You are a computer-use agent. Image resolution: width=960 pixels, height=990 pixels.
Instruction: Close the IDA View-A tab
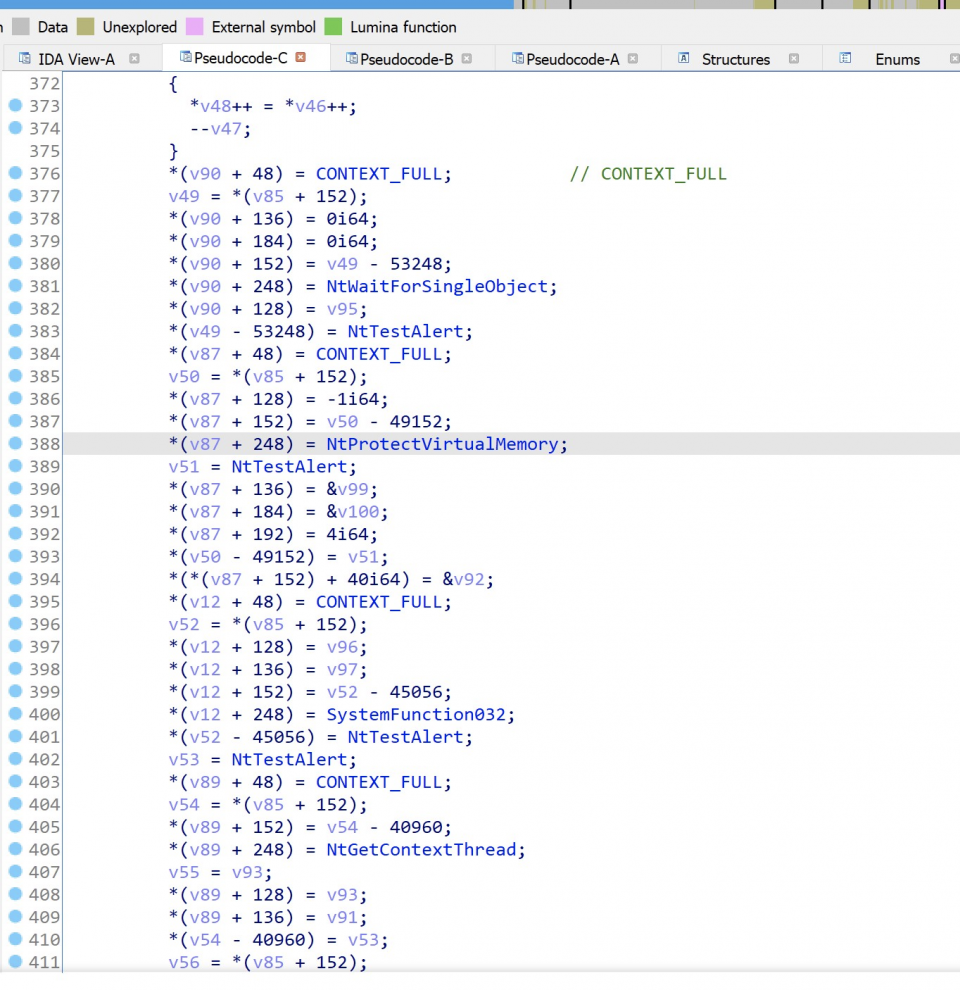click(x=134, y=58)
